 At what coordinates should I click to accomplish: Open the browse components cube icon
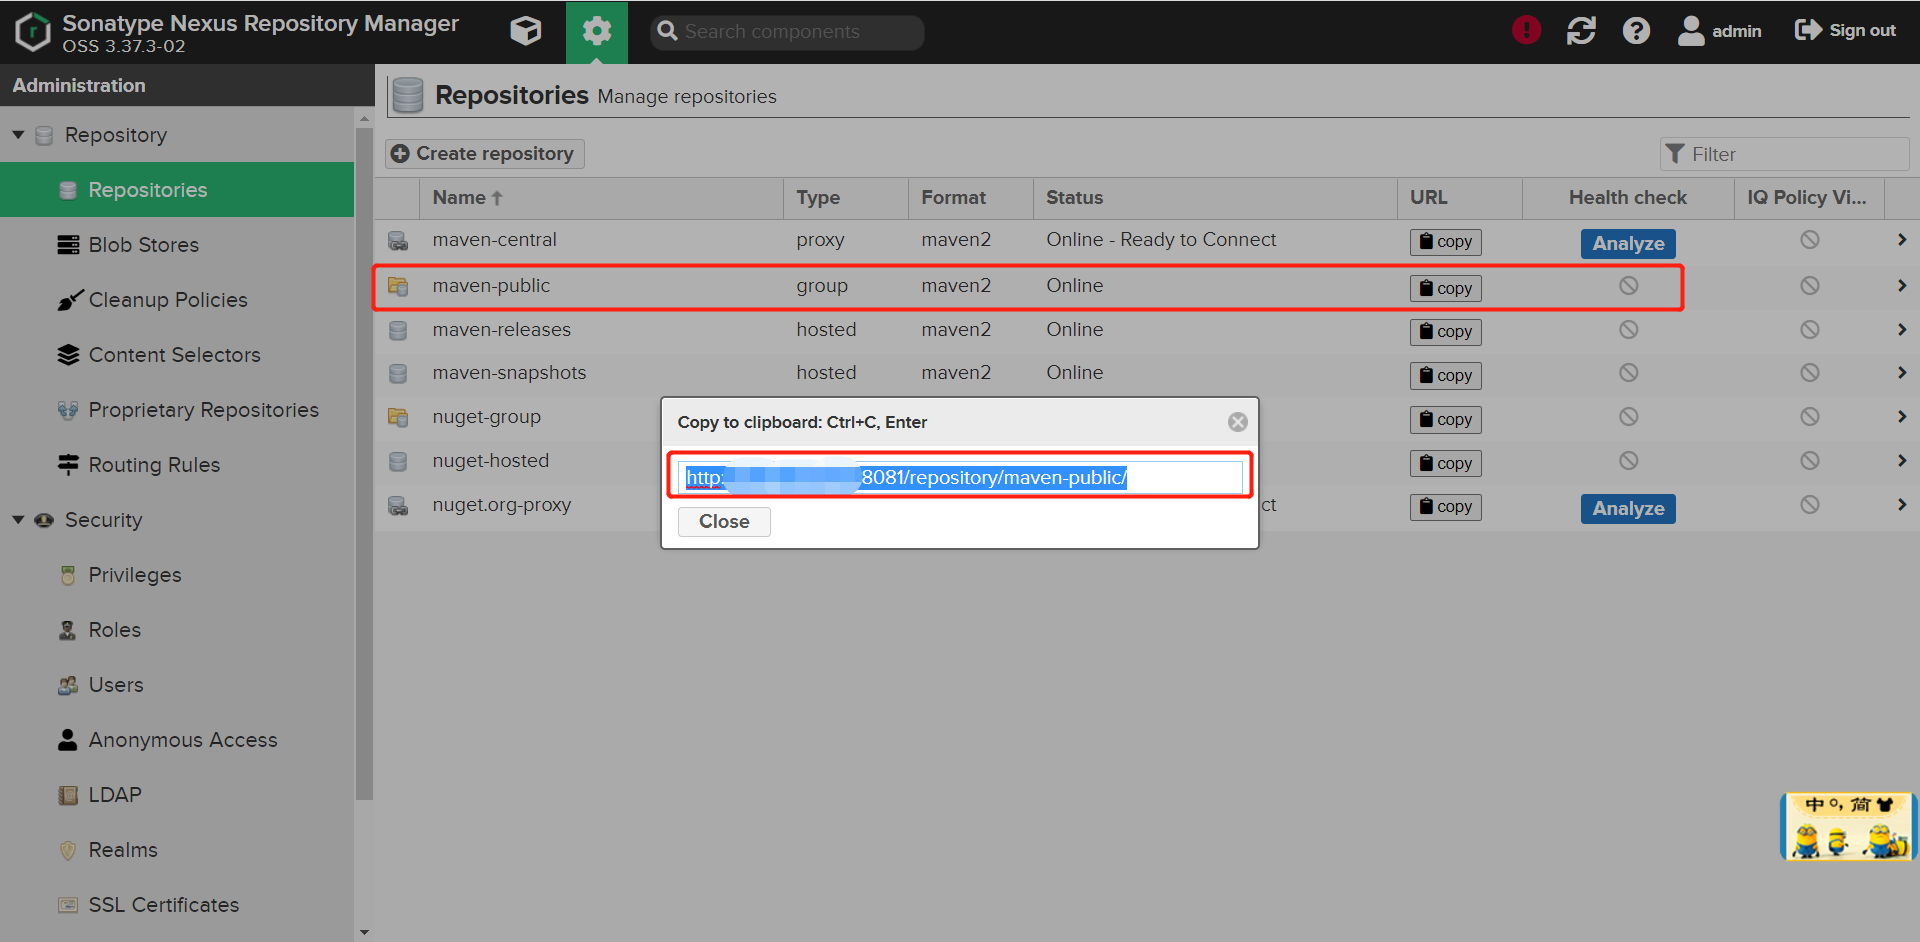(525, 31)
